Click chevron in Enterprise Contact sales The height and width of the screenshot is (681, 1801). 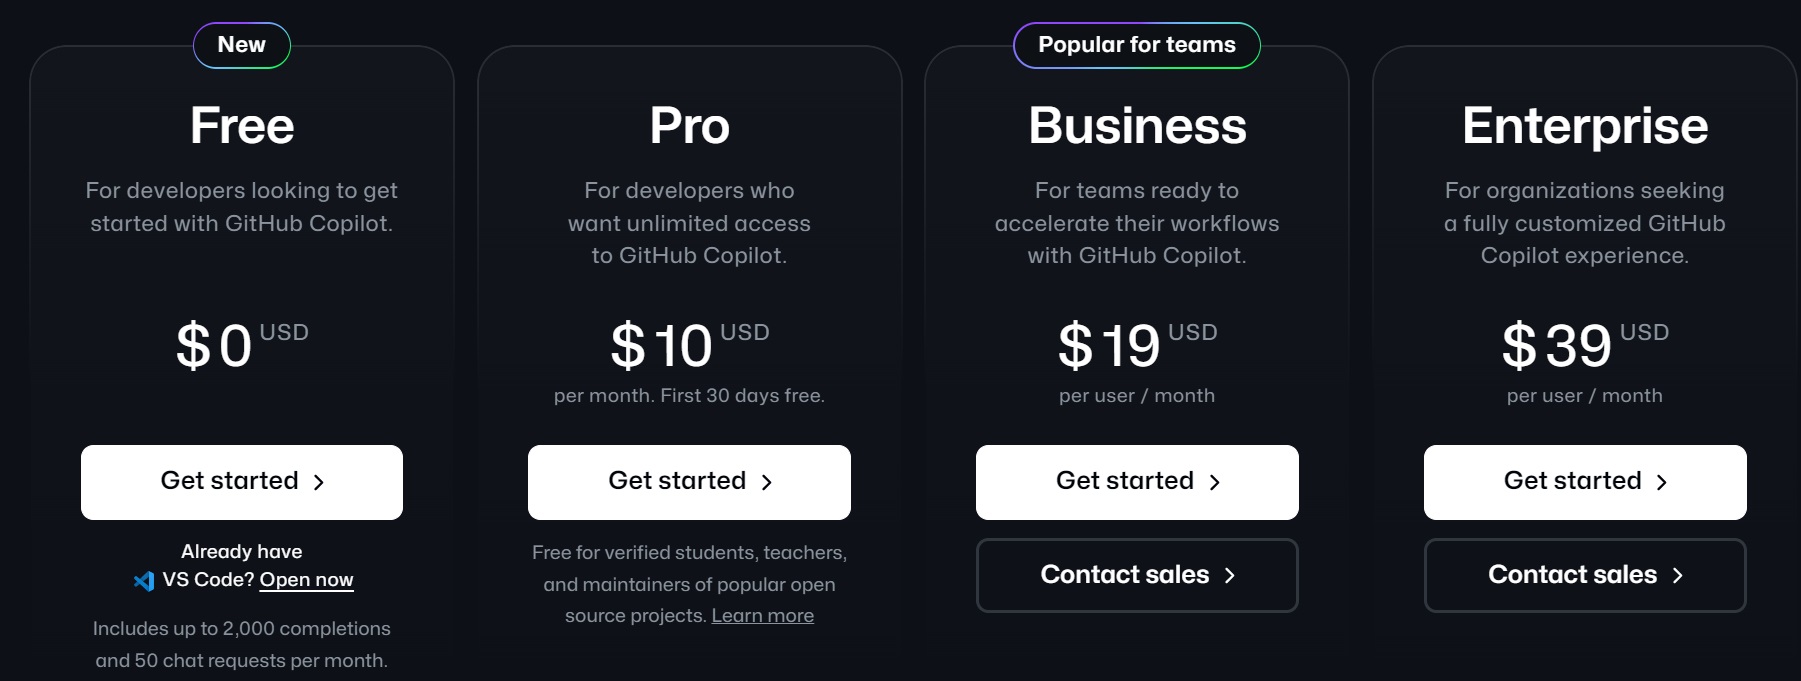click(1678, 575)
